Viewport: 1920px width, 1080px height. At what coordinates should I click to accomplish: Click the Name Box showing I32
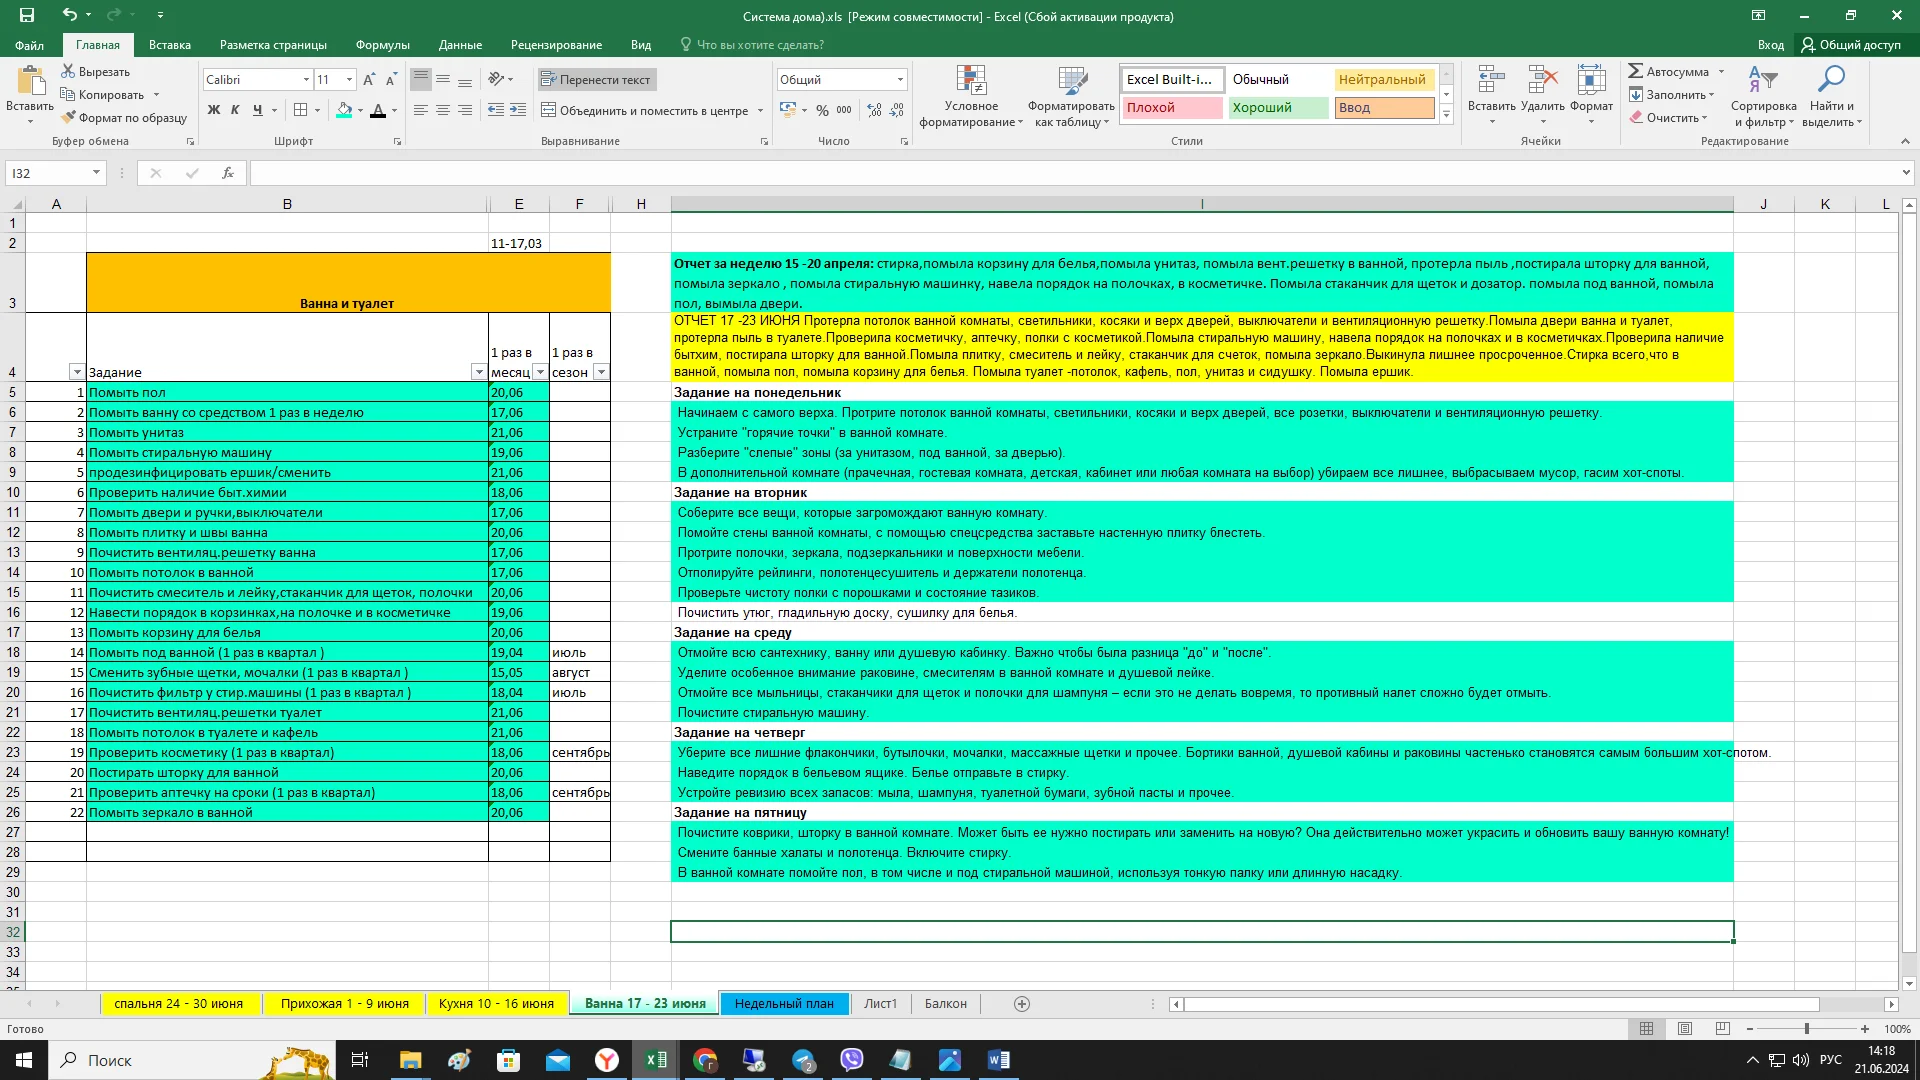50,173
